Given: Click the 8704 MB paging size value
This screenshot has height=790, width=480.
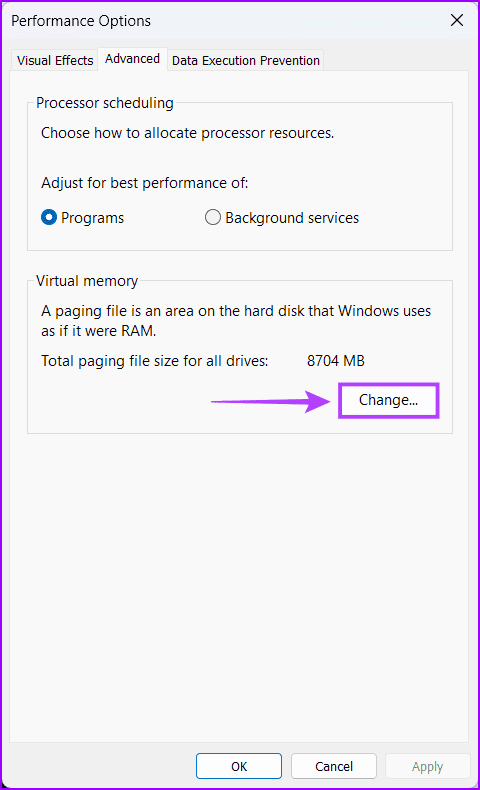Looking at the screenshot, I should click(336, 361).
